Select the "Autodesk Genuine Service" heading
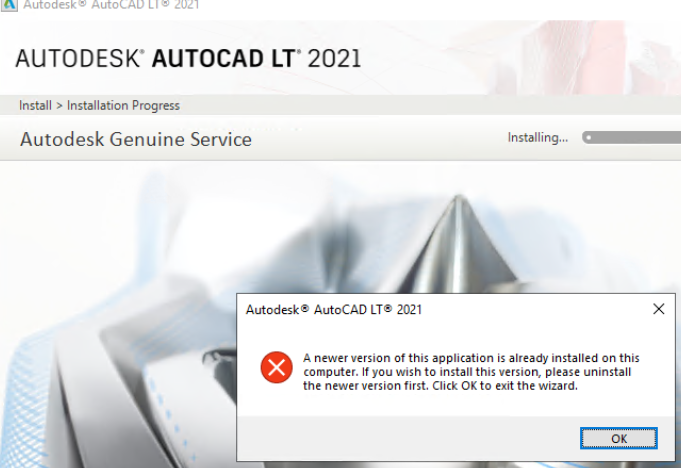 point(136,139)
